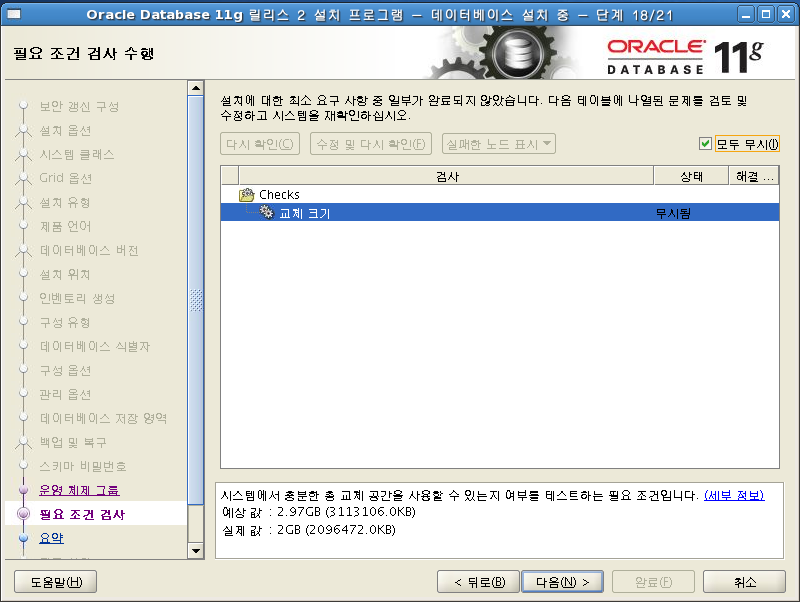Select the Checks tree node
This screenshot has height=602, width=800.
tap(279, 194)
